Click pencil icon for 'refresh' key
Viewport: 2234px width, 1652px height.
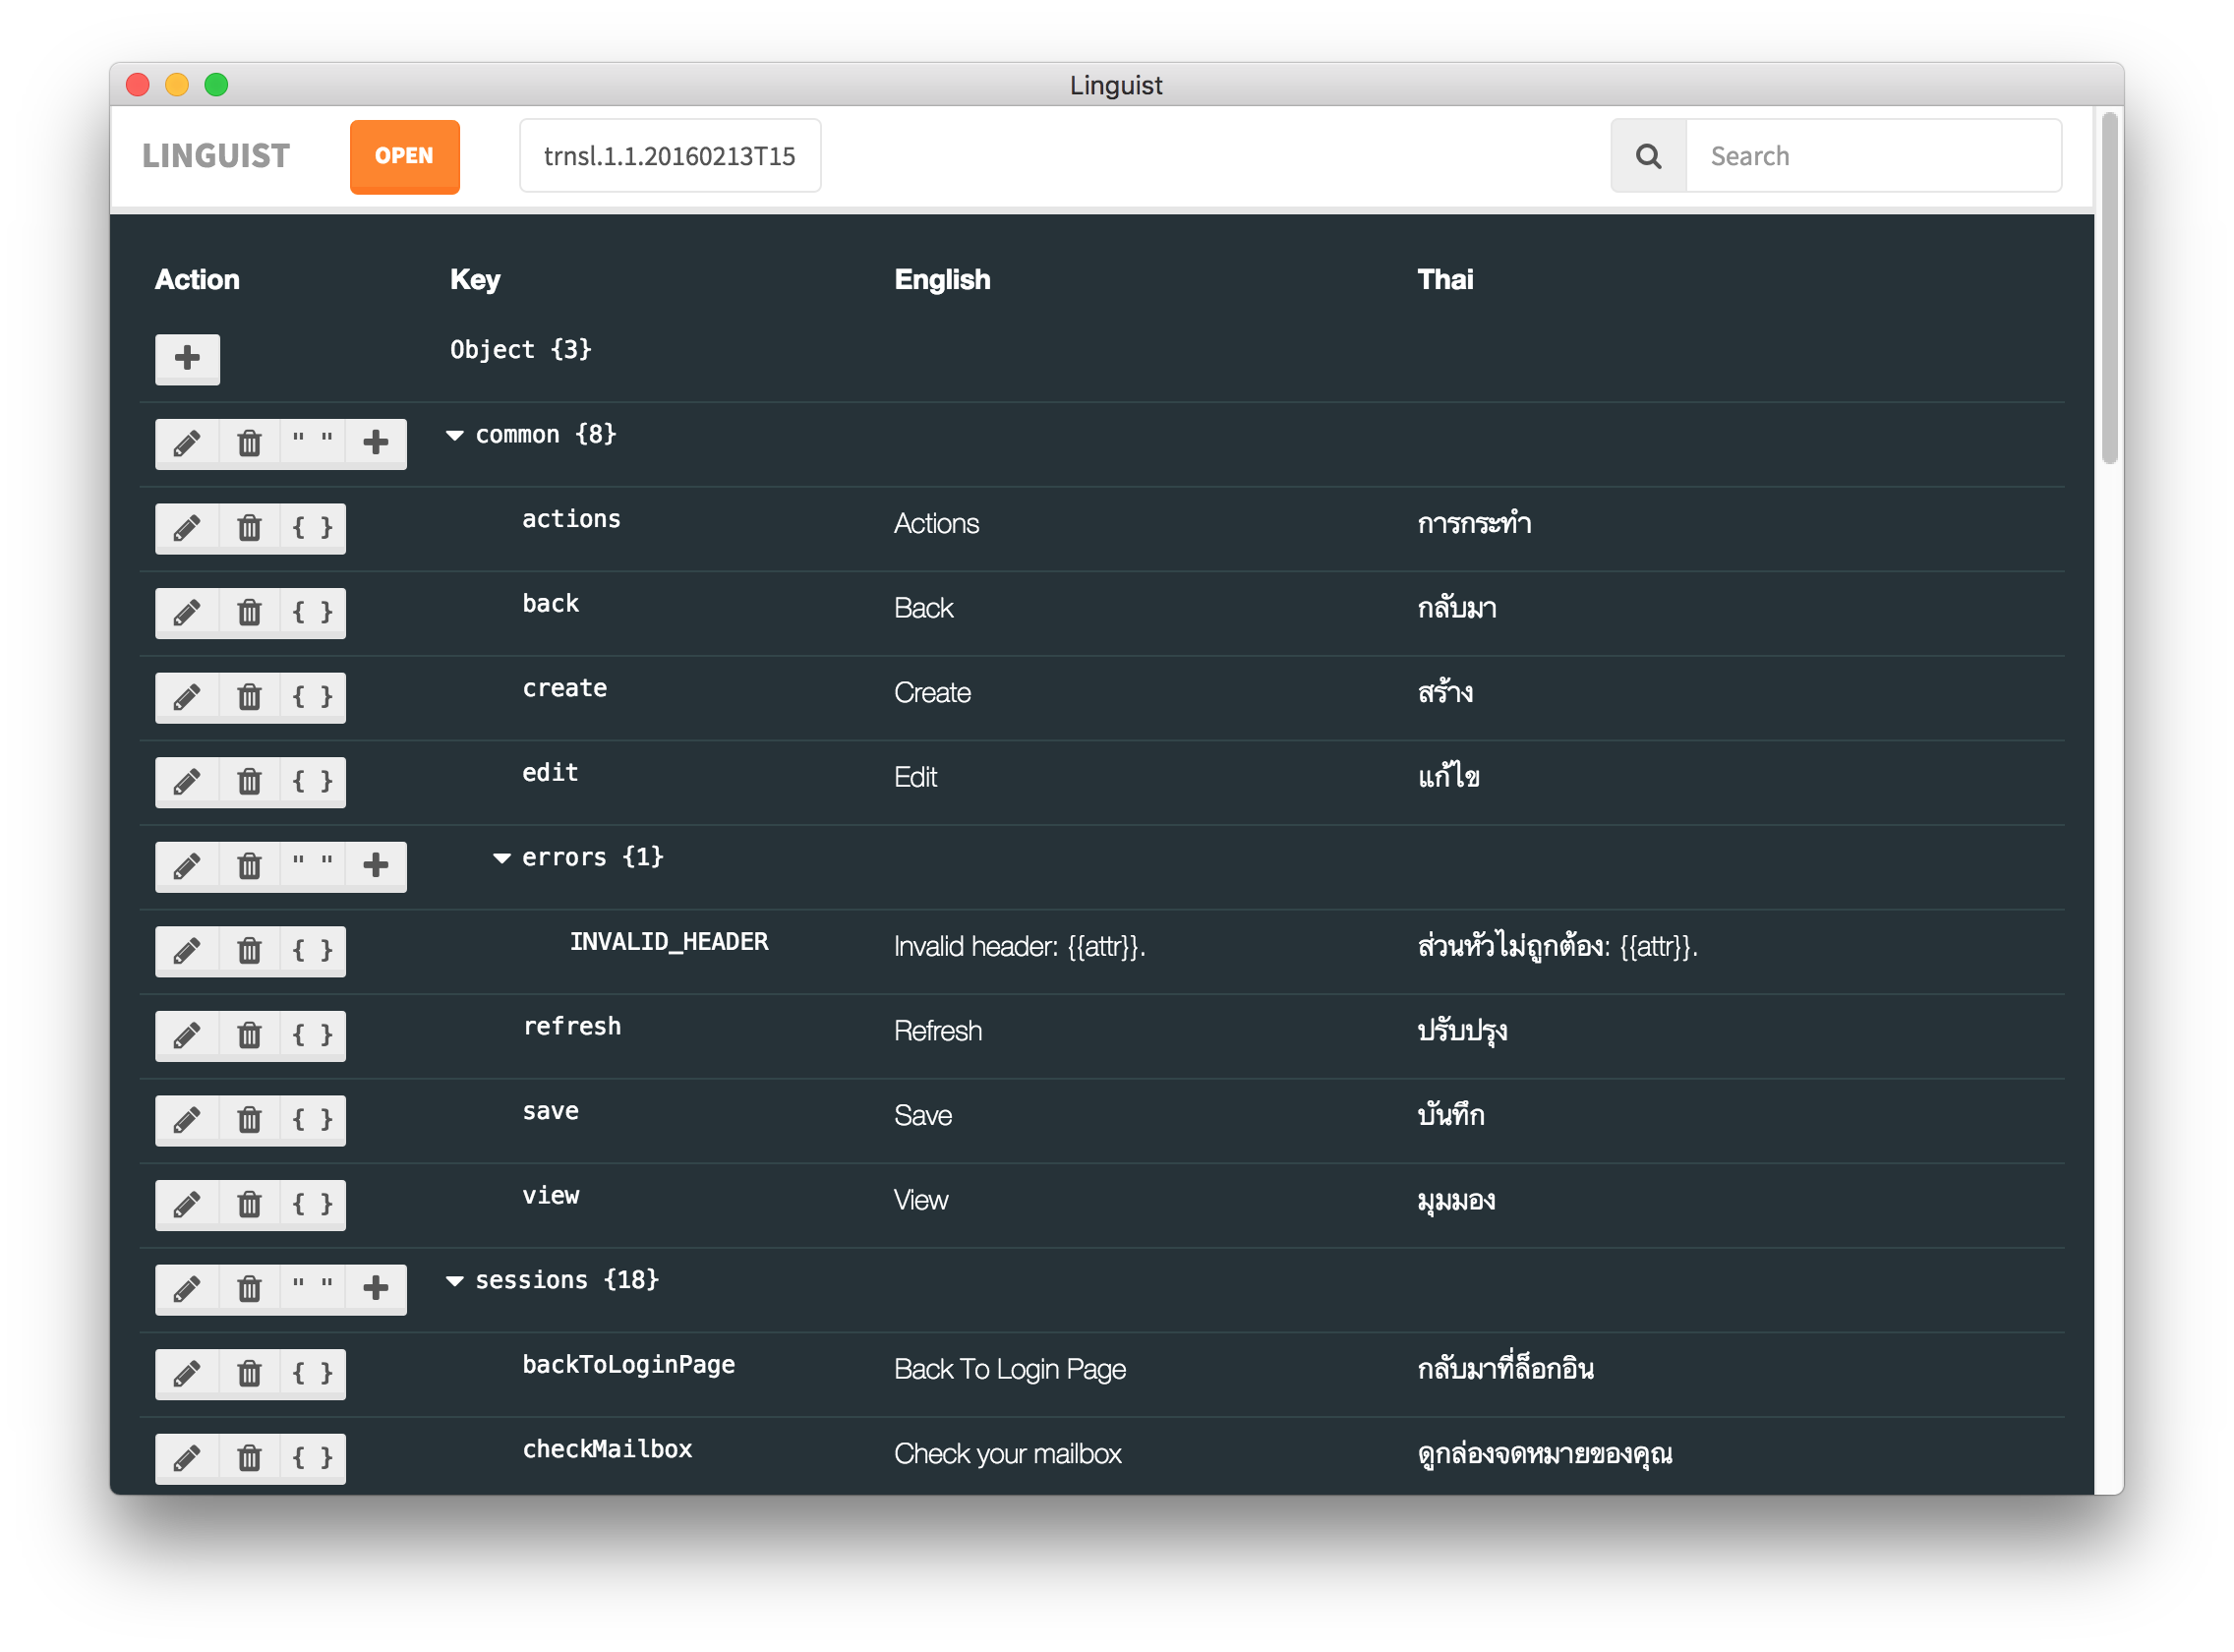point(187,1035)
